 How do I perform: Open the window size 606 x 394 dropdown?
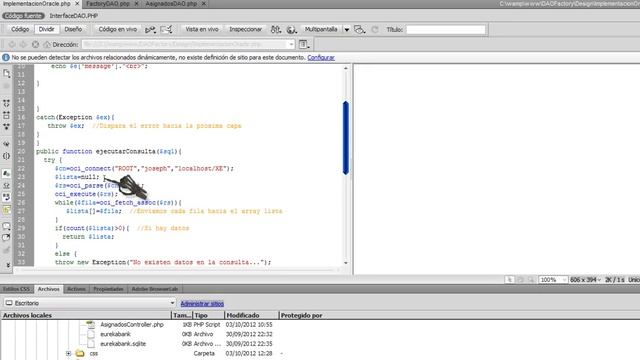coord(586,280)
